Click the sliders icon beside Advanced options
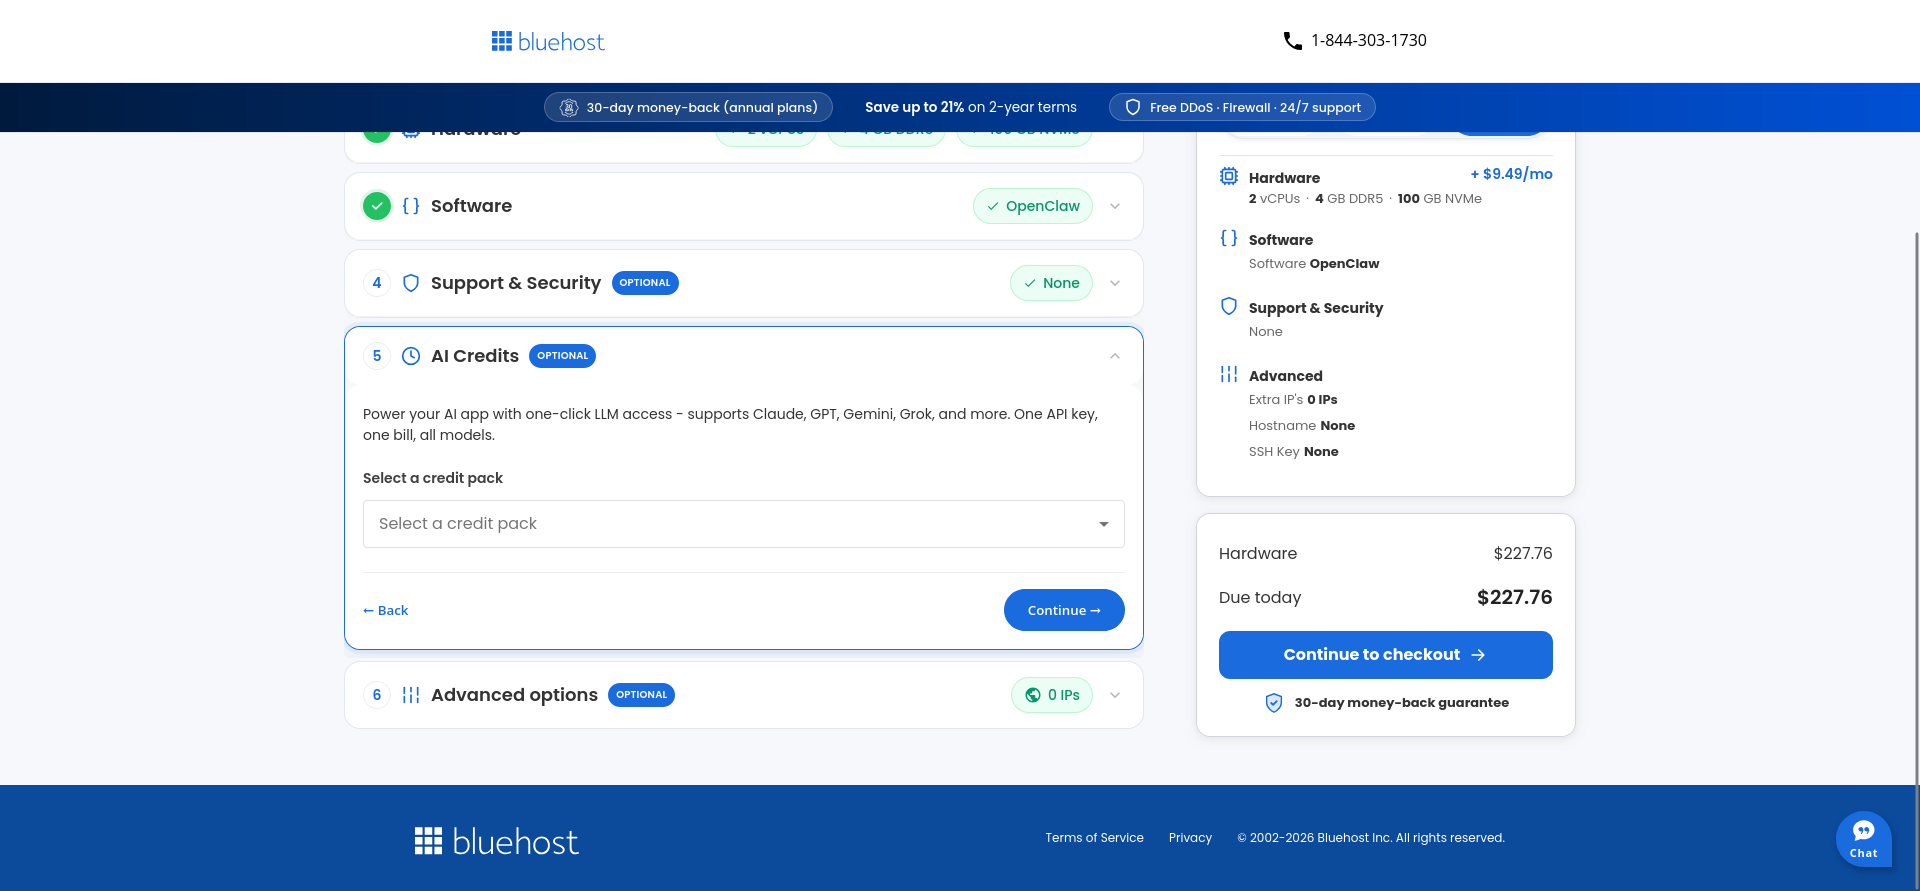Image resolution: width=1920 pixels, height=891 pixels. click(x=411, y=695)
